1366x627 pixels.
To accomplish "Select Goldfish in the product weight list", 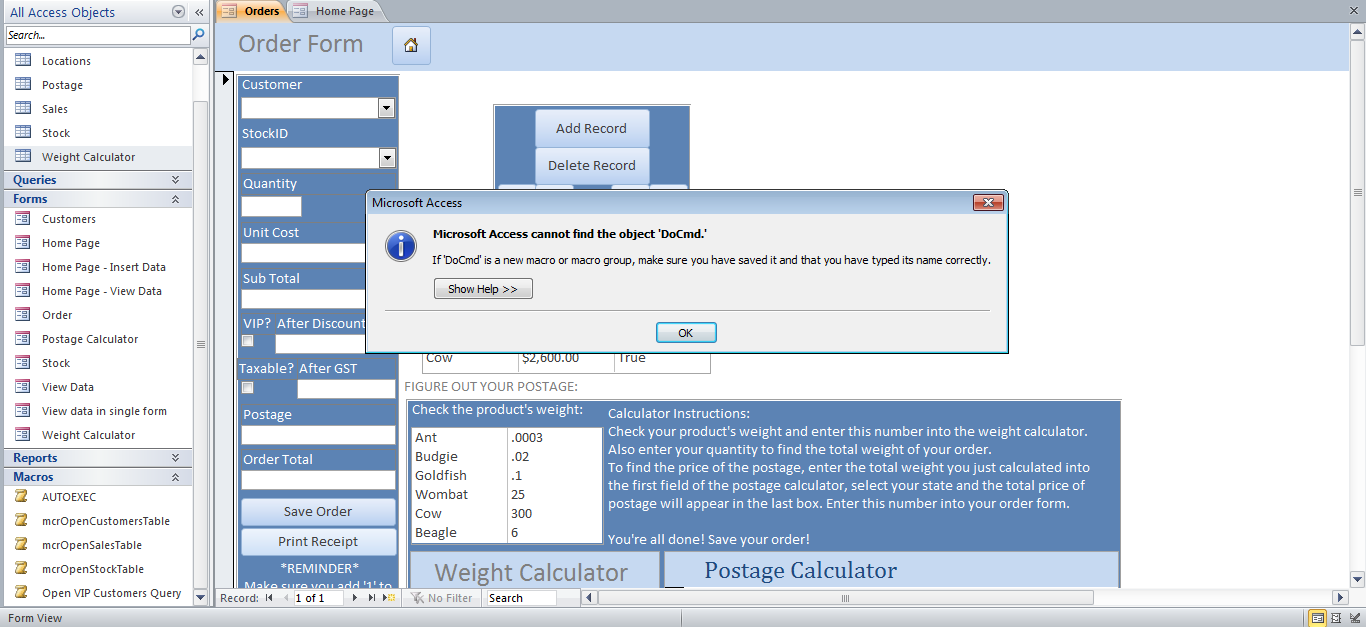I will (x=506, y=475).
